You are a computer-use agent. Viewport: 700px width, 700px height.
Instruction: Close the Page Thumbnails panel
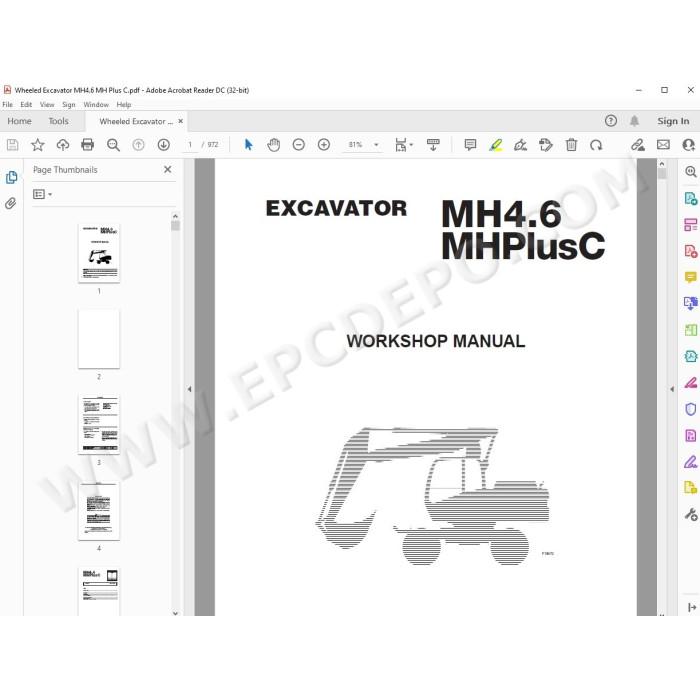(x=167, y=169)
